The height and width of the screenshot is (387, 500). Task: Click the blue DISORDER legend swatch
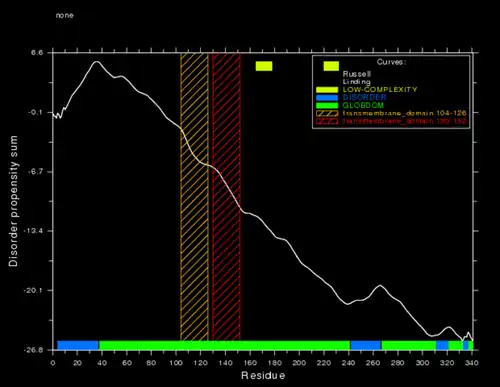[327, 98]
